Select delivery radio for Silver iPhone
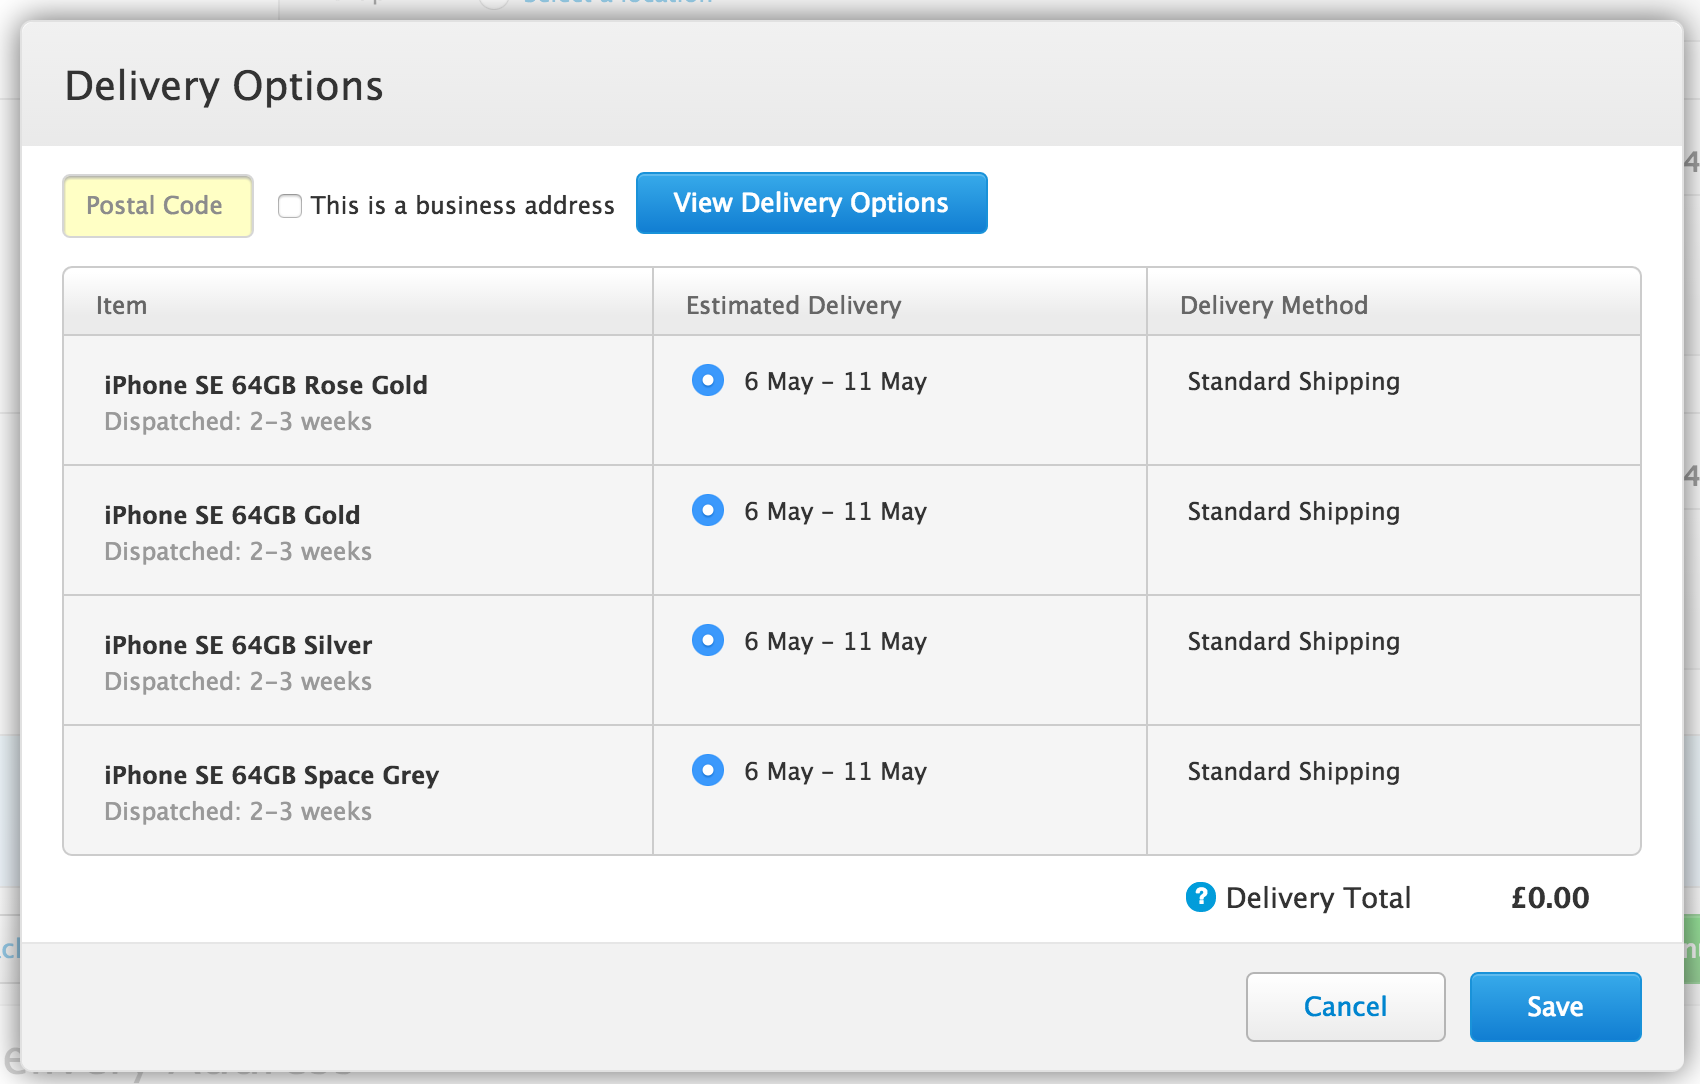The width and height of the screenshot is (1700, 1084). 708,641
